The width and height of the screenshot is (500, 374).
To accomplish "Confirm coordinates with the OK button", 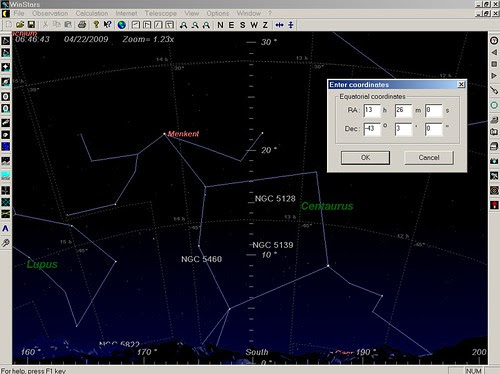I will pyautogui.click(x=365, y=158).
